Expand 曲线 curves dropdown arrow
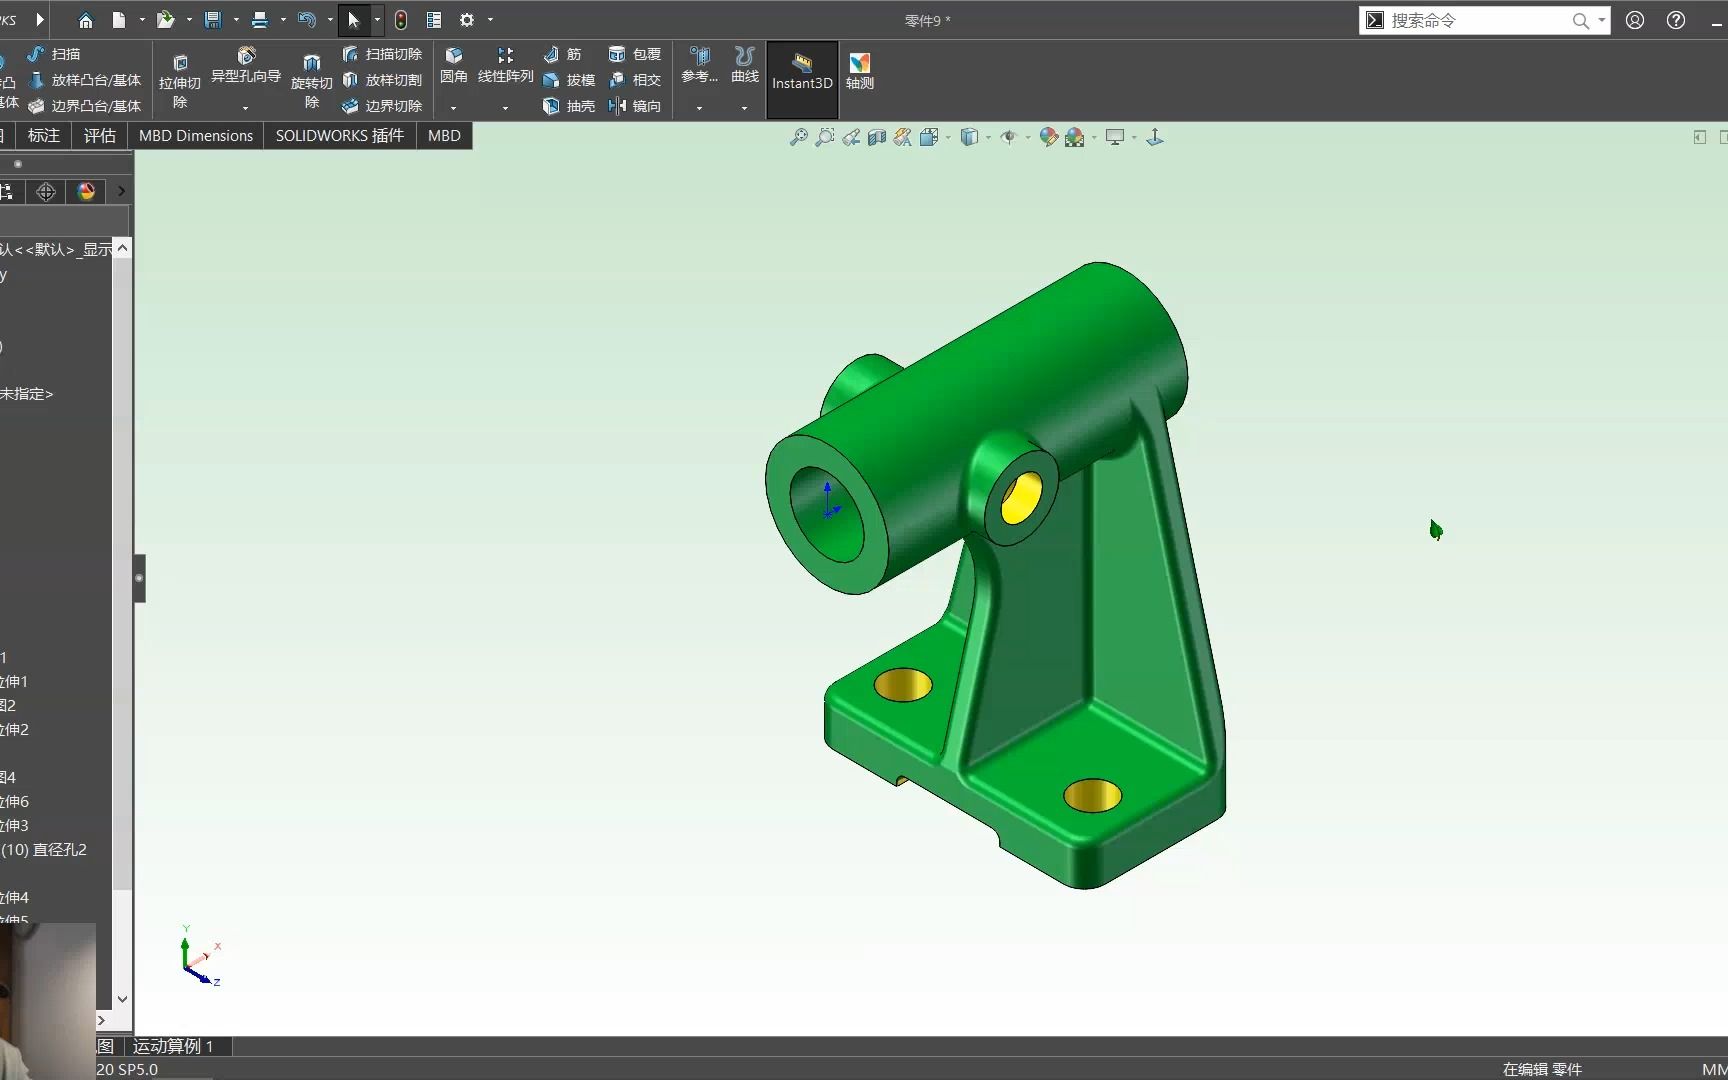Screen dimensions: 1728x1080 tap(744, 108)
